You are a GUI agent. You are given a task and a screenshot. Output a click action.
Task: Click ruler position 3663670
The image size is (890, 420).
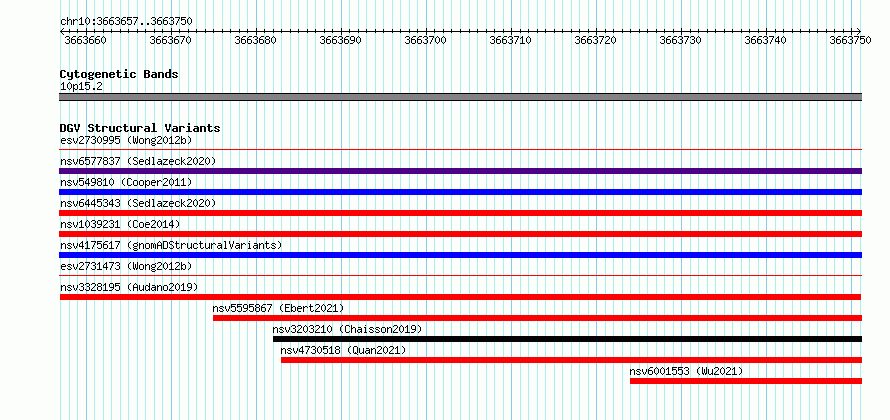pos(170,40)
